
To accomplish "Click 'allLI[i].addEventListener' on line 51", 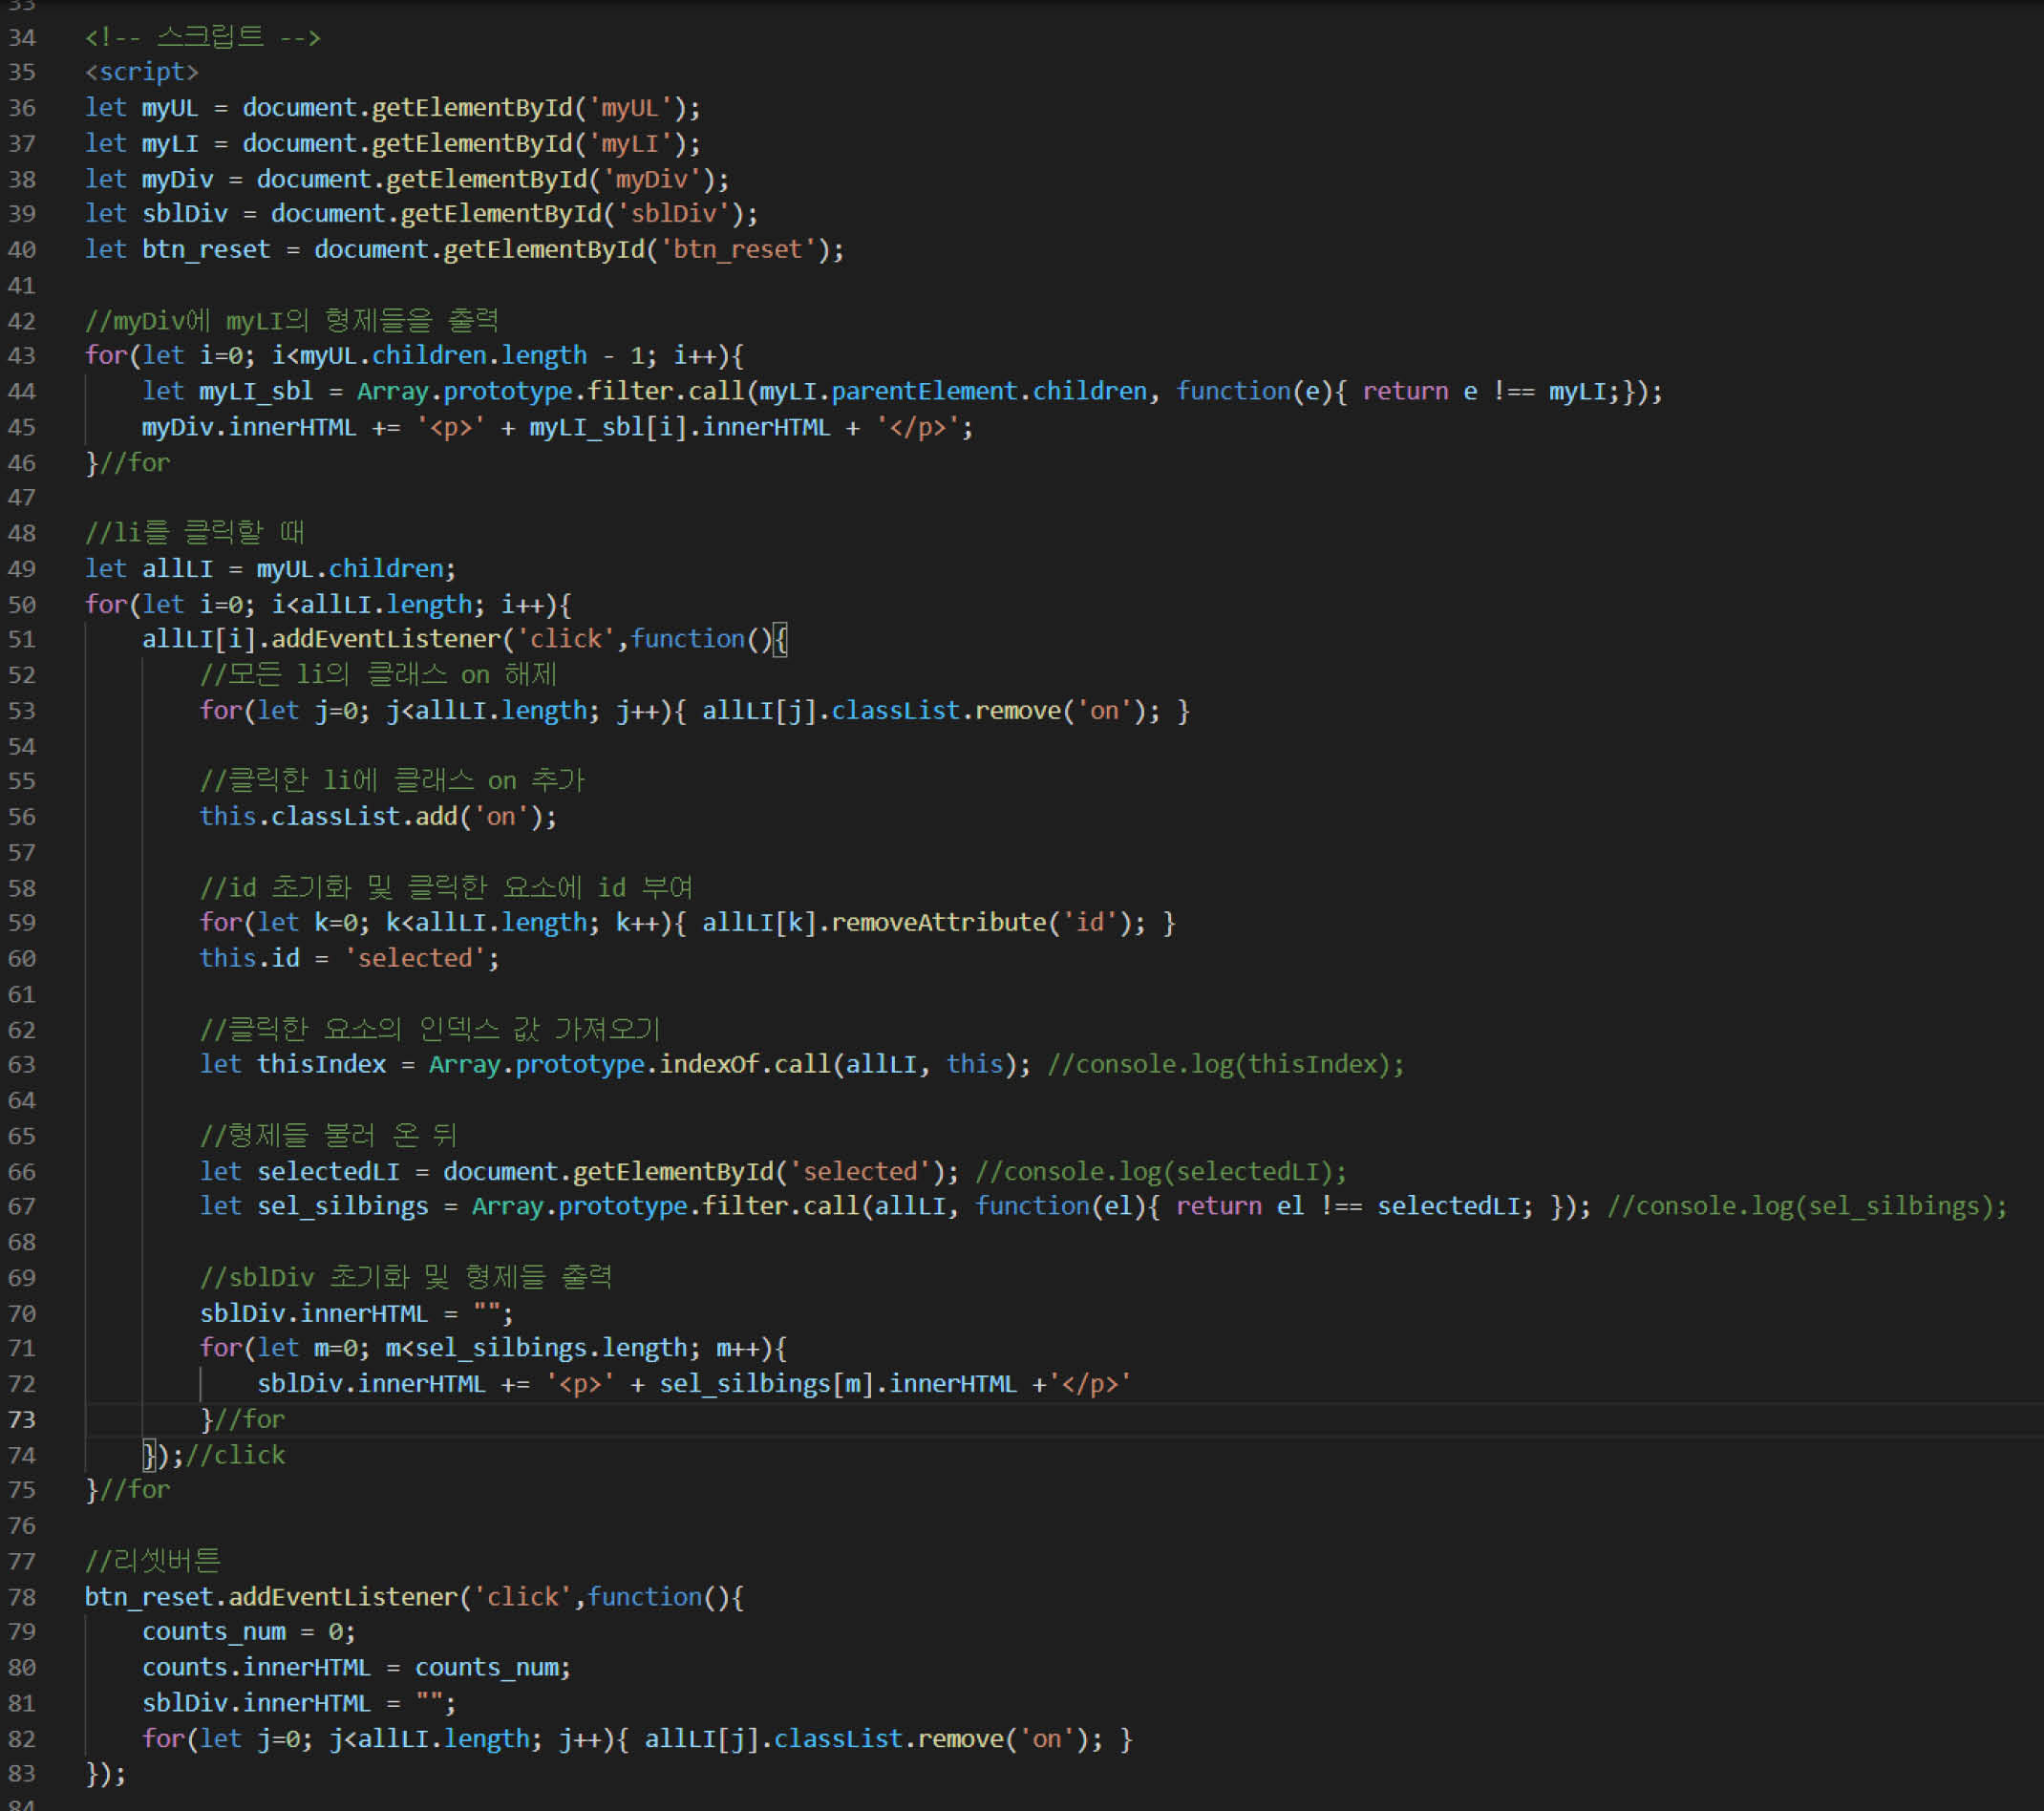I will [321, 639].
